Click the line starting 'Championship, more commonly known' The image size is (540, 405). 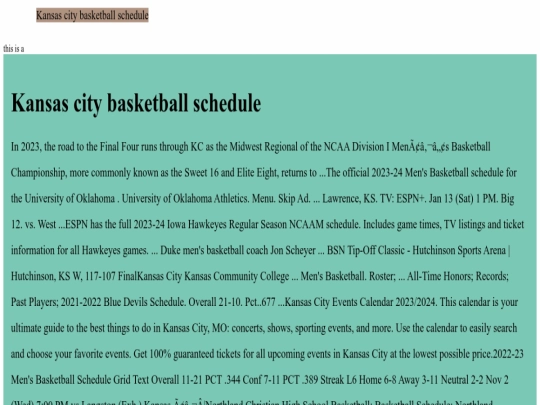[264, 173]
